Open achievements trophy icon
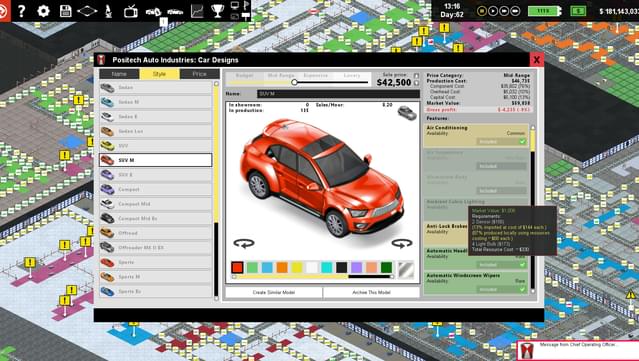Screen dimensions: 639x361 click(x=218, y=11)
